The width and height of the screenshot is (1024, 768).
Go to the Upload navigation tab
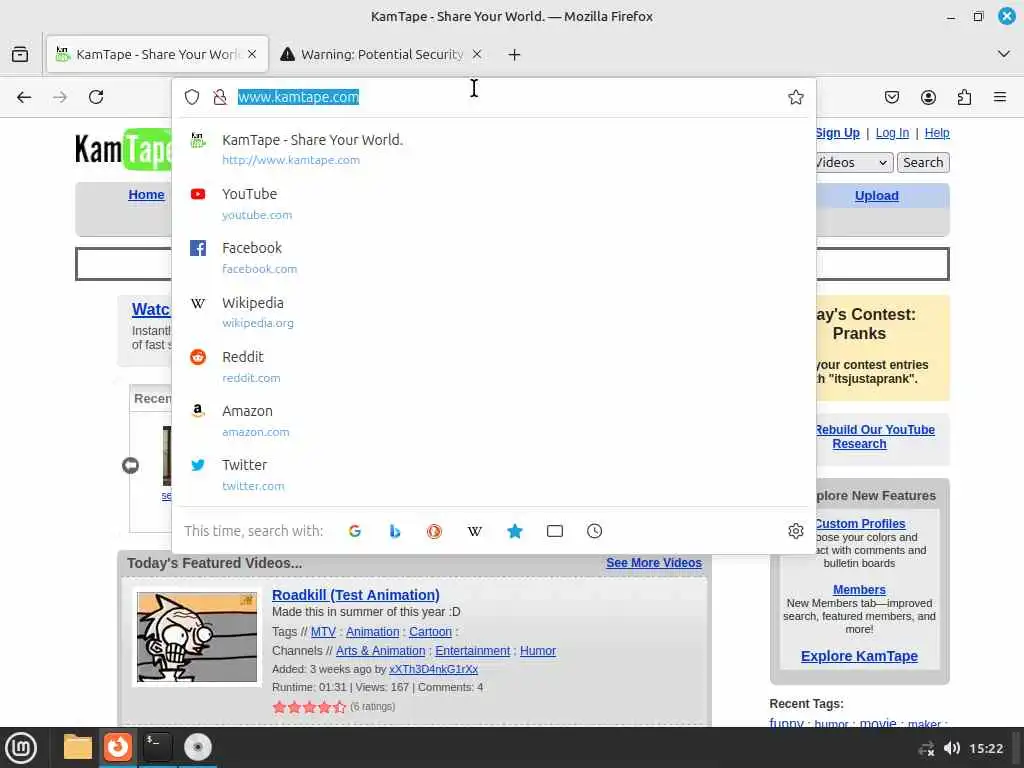pos(876,195)
